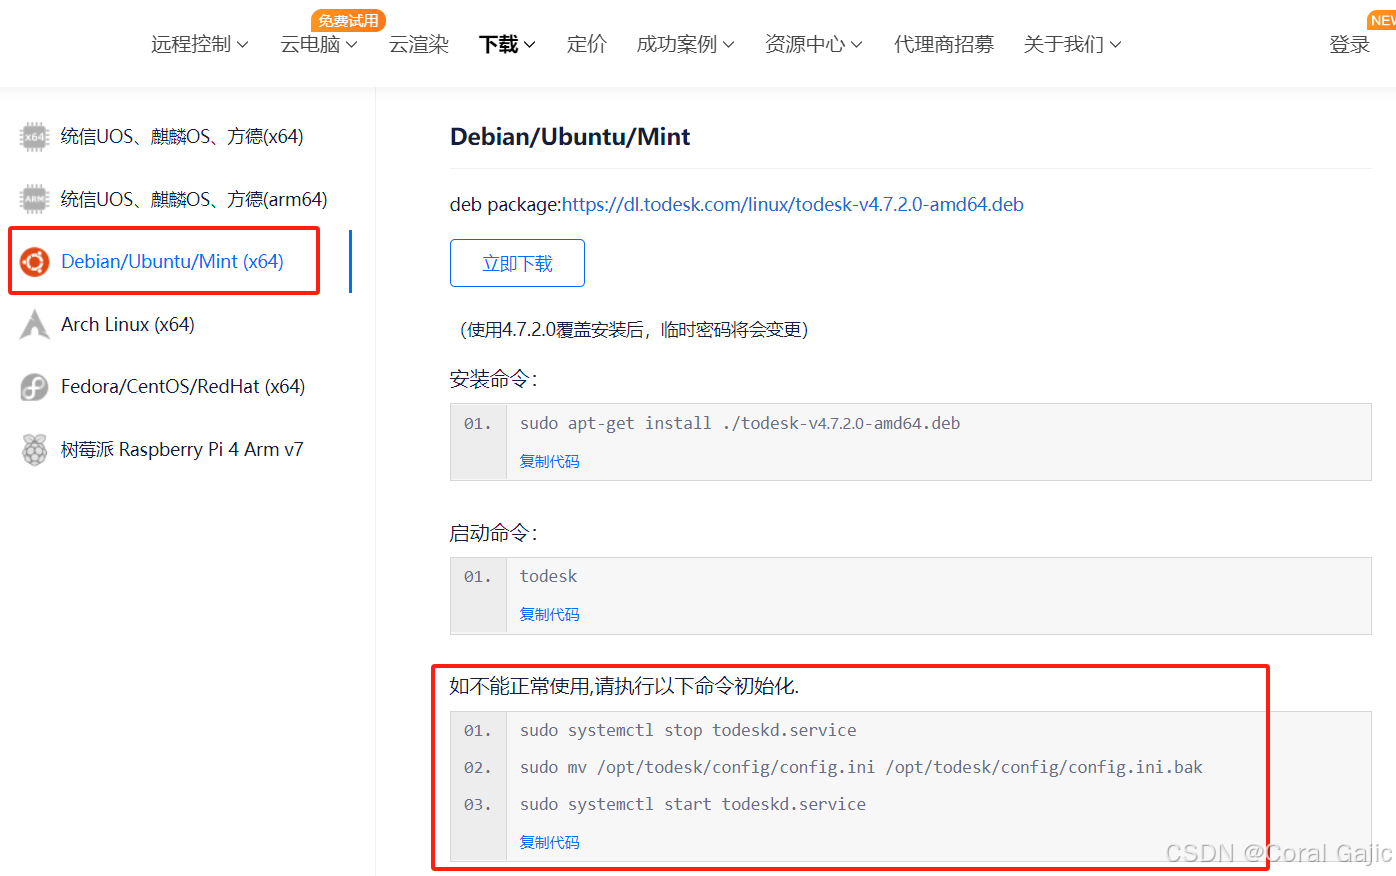
Task: Click 复制代码 under install command
Action: [x=549, y=461]
